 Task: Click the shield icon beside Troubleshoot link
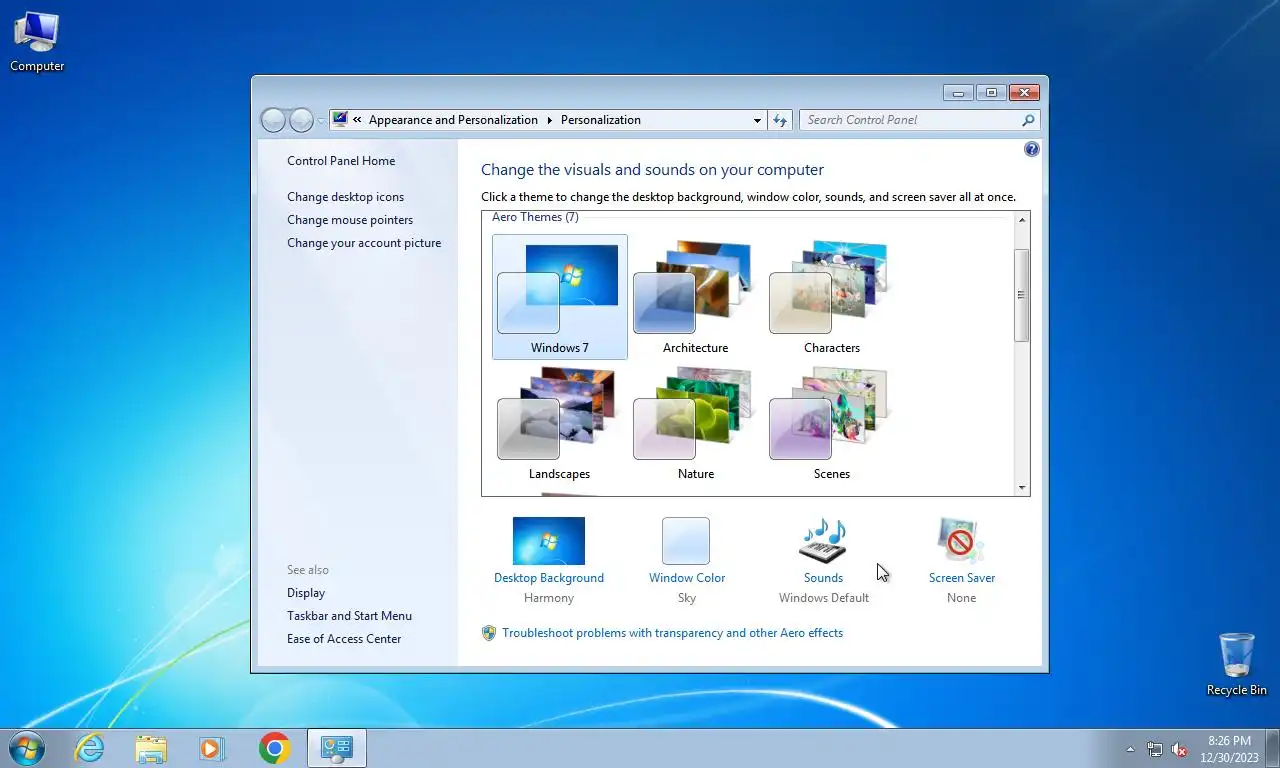[489, 633]
